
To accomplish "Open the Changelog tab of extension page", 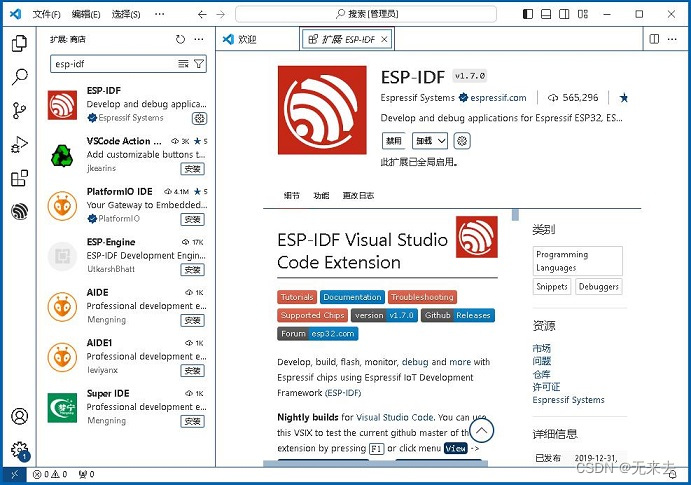I will [358, 196].
